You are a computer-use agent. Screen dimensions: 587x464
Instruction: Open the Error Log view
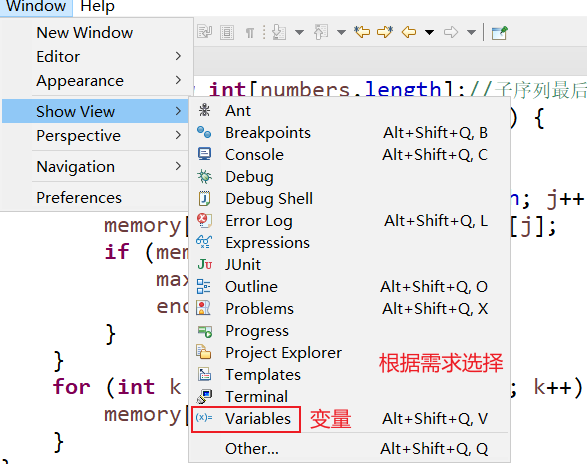click(x=349, y=221)
